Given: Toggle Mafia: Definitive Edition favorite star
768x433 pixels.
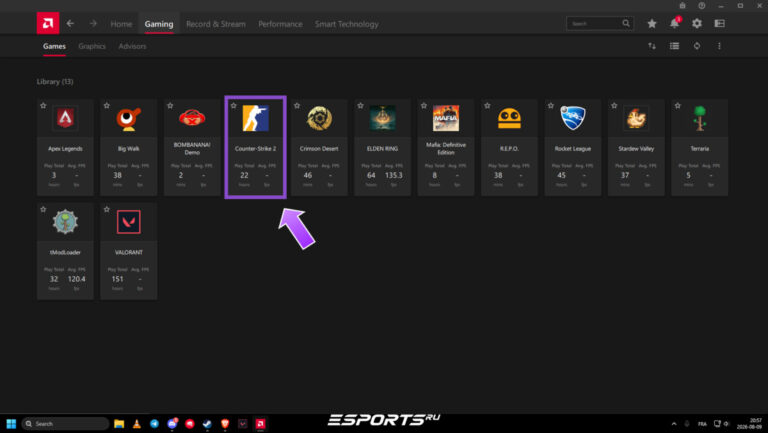Looking at the screenshot, I should click(x=424, y=105).
